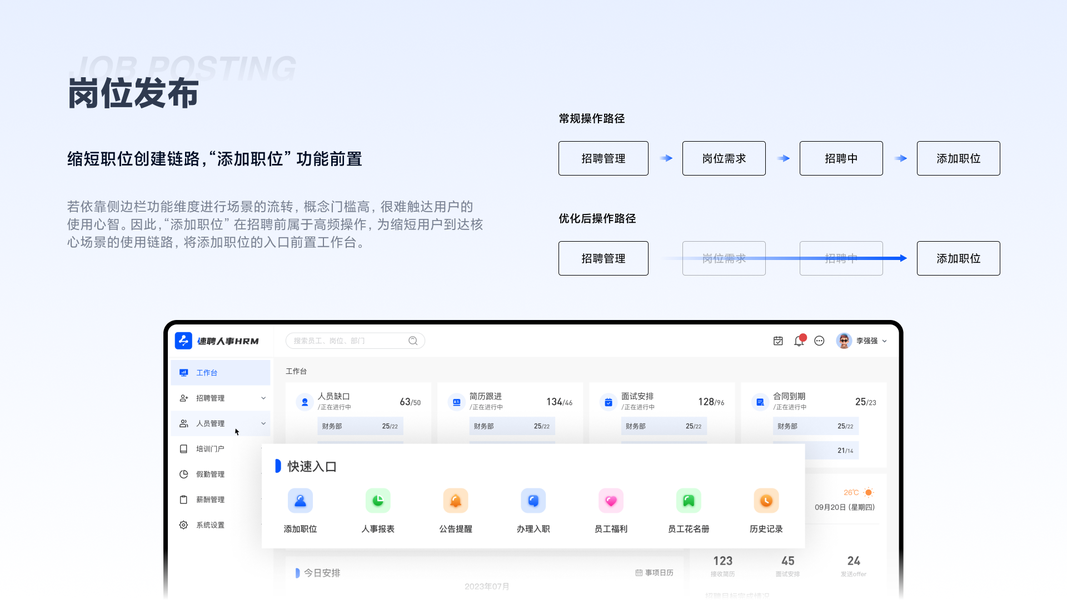Click the 134/46 count in 简历跟进
The image size is (1067, 600).
click(x=559, y=402)
